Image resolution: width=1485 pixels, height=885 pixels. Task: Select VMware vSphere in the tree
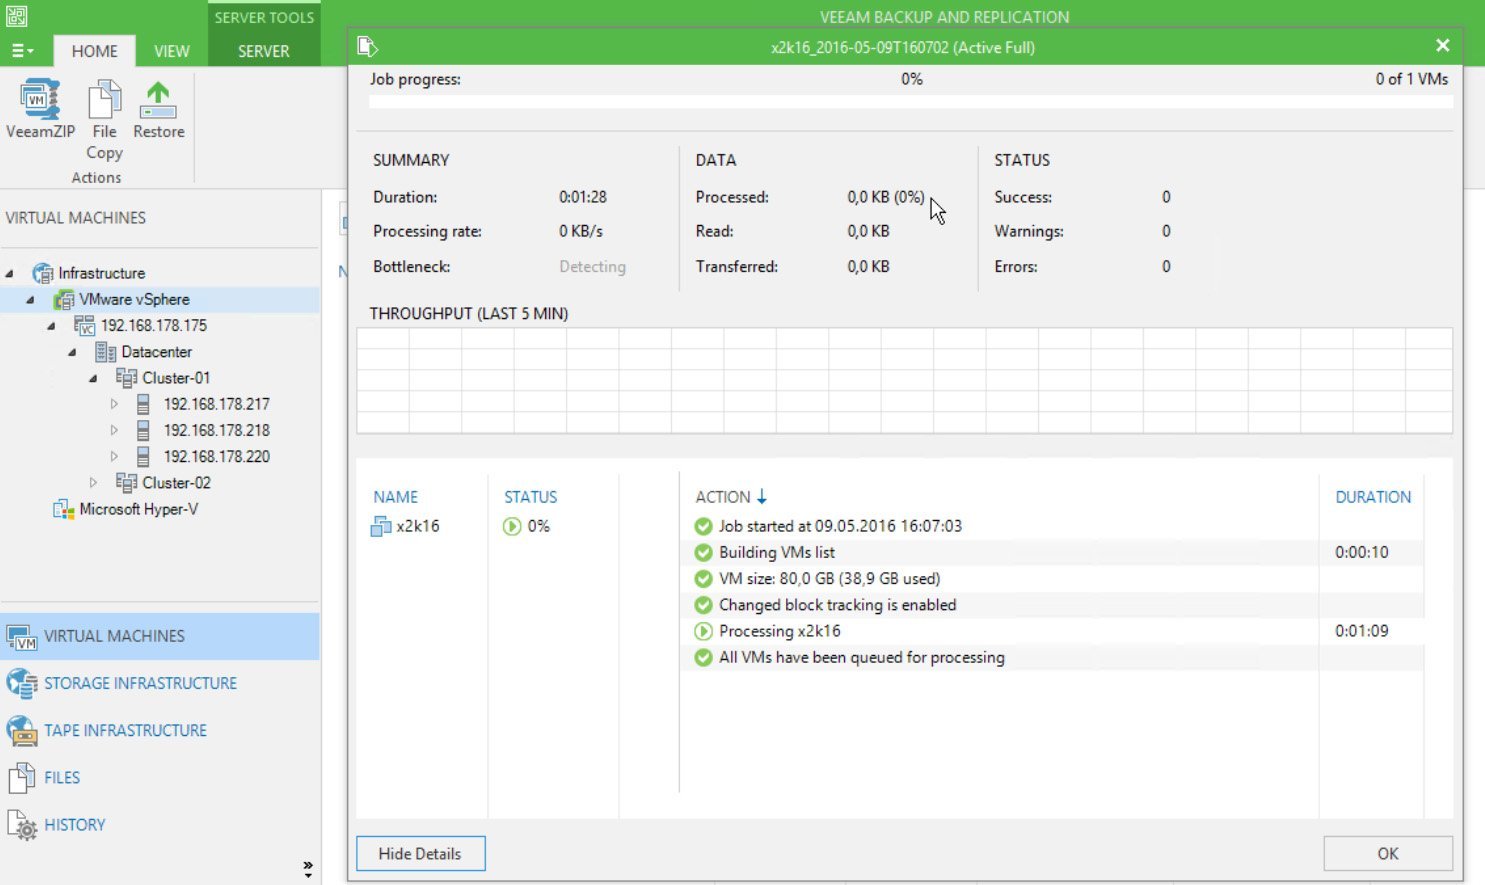(x=134, y=299)
